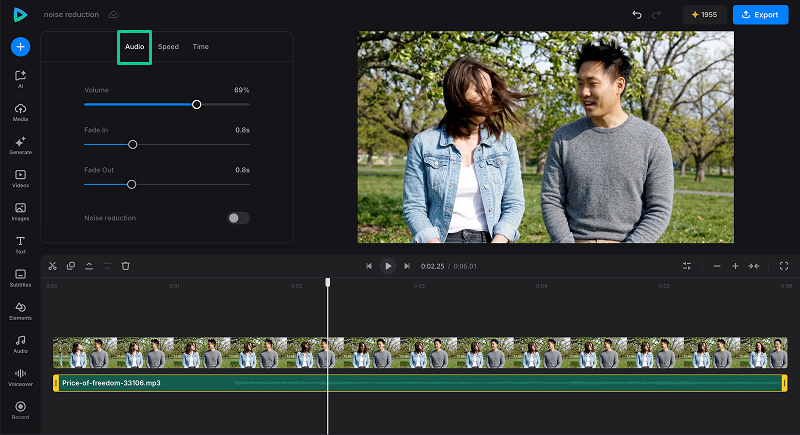Switch to the Time tab

(x=201, y=46)
